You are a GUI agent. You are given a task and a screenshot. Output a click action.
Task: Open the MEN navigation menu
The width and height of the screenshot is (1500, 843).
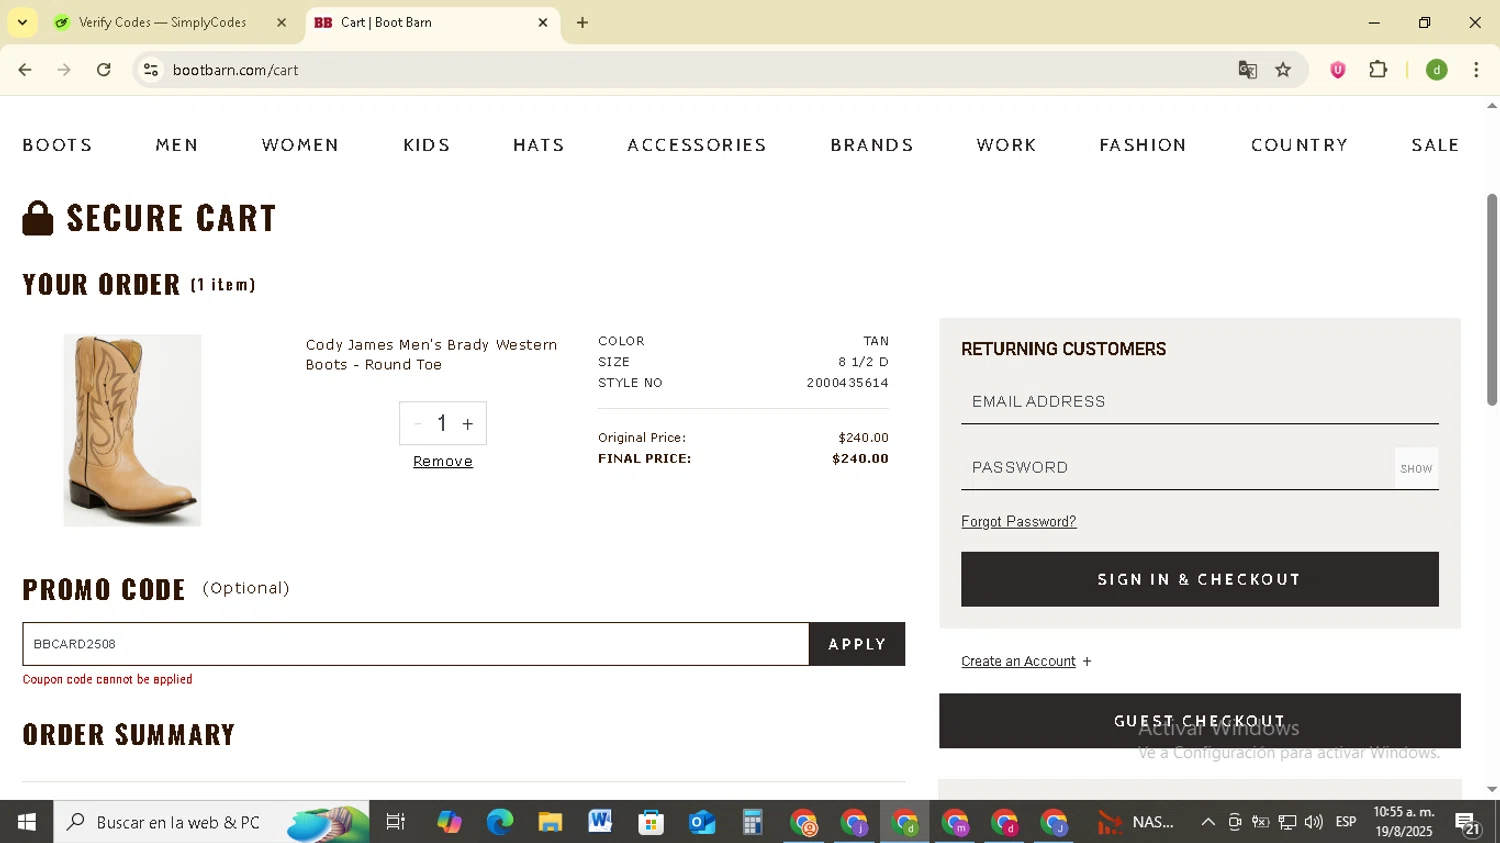[x=177, y=145]
